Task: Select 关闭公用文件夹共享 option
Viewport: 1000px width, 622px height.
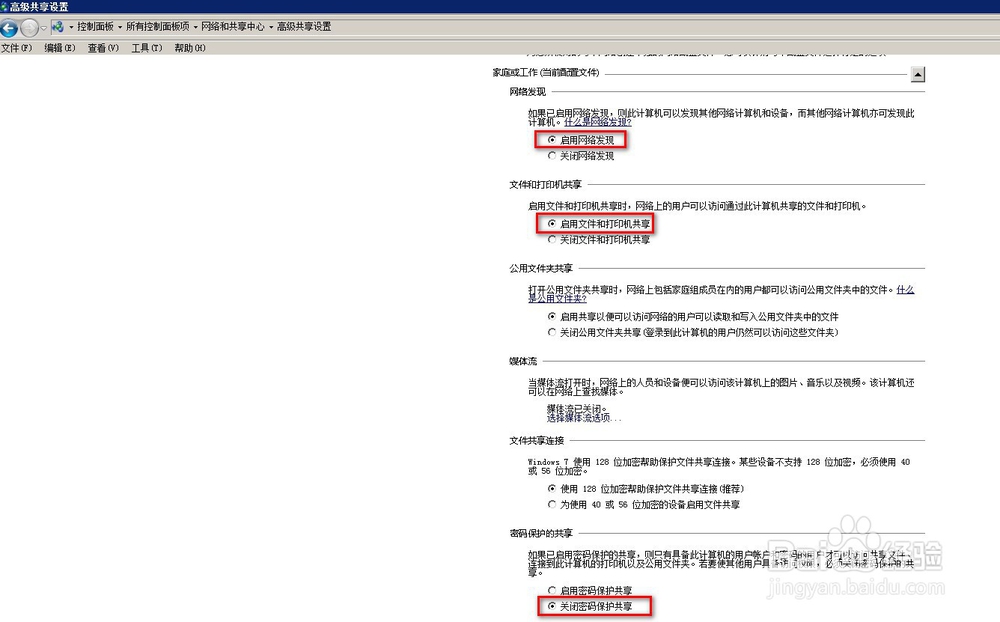Action: click(552, 331)
